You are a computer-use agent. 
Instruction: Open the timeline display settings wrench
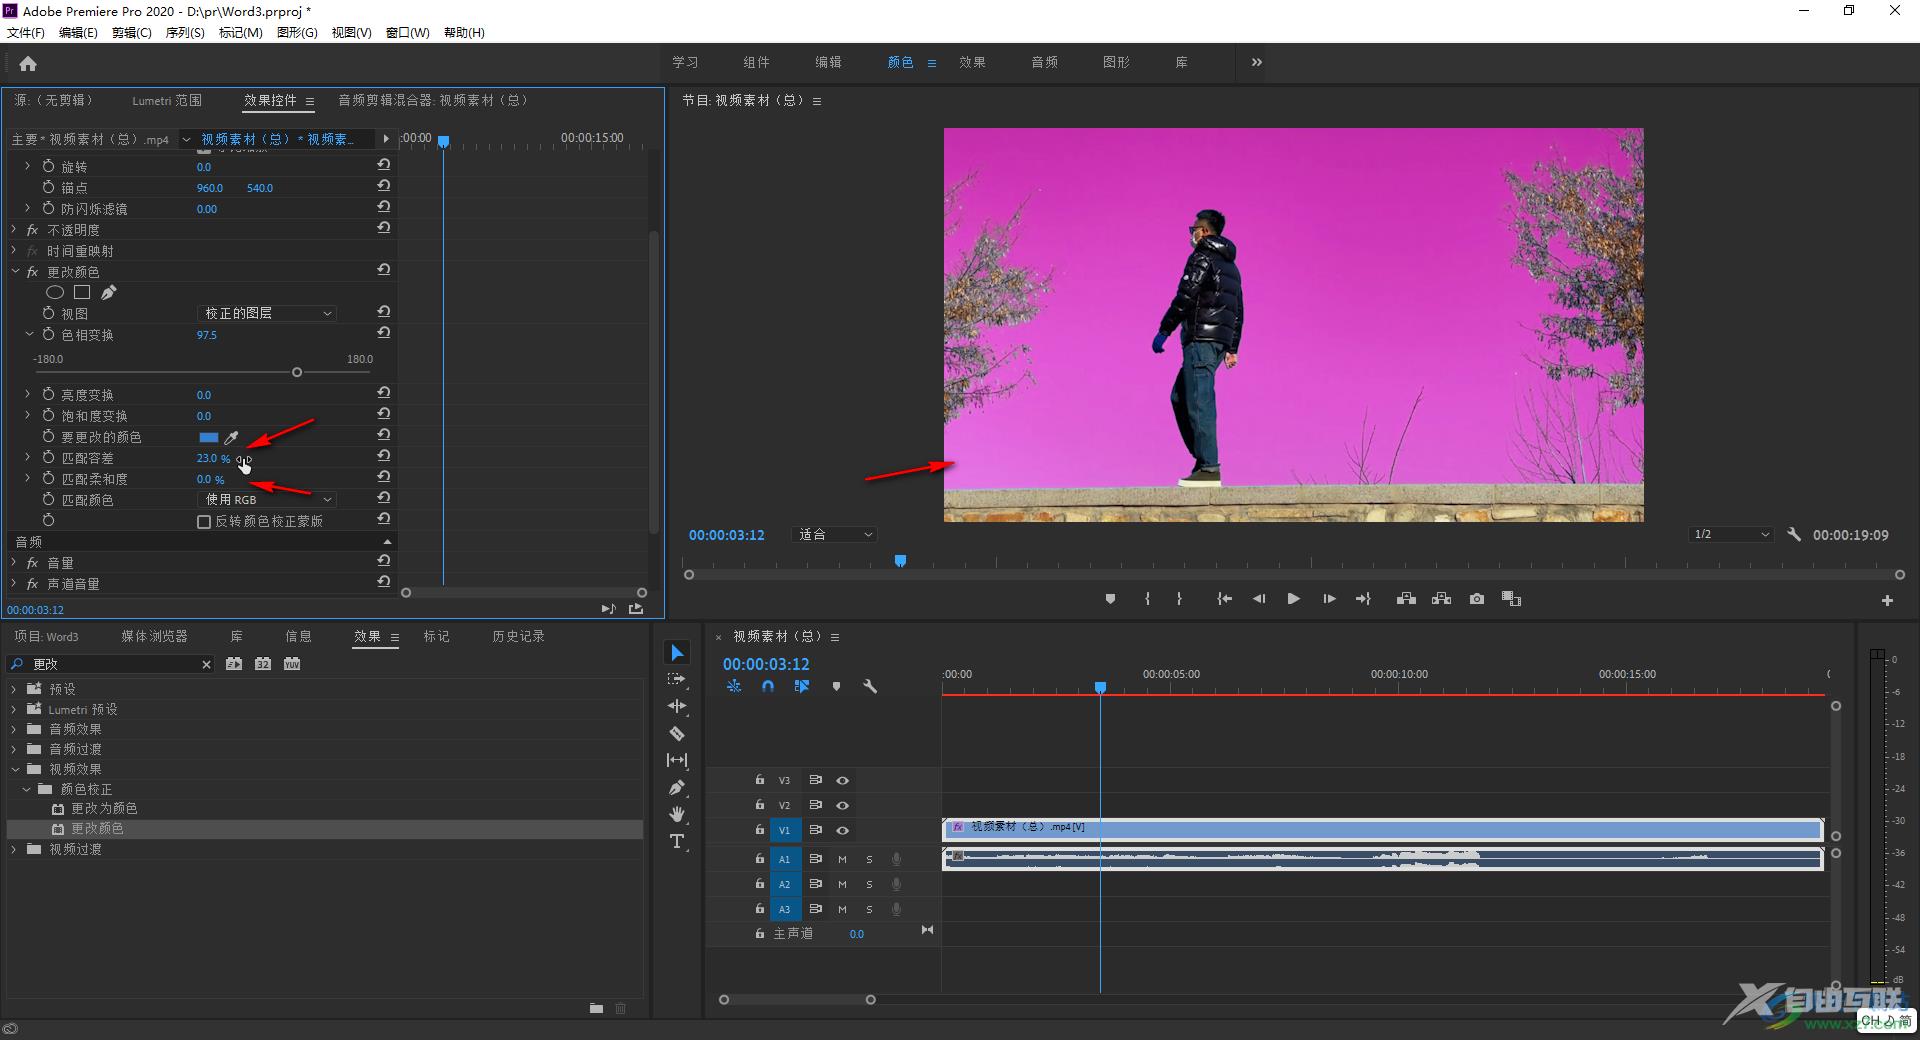pyautogui.click(x=870, y=687)
